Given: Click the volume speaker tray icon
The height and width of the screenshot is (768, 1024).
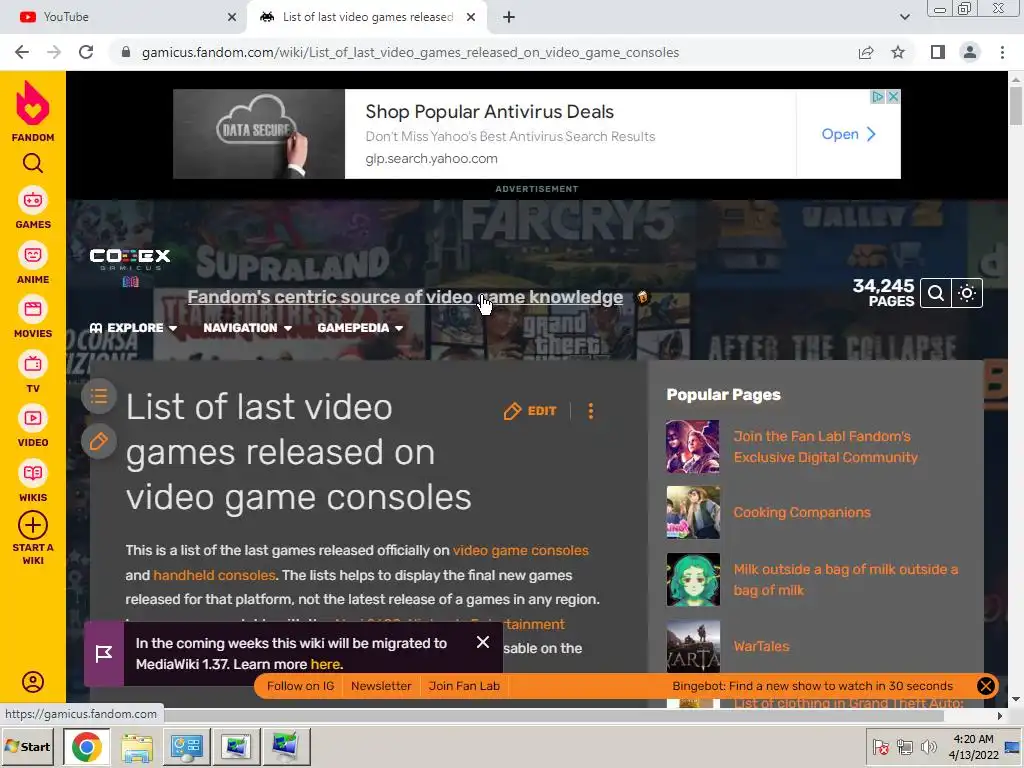Looking at the screenshot, I should pos(928,746).
